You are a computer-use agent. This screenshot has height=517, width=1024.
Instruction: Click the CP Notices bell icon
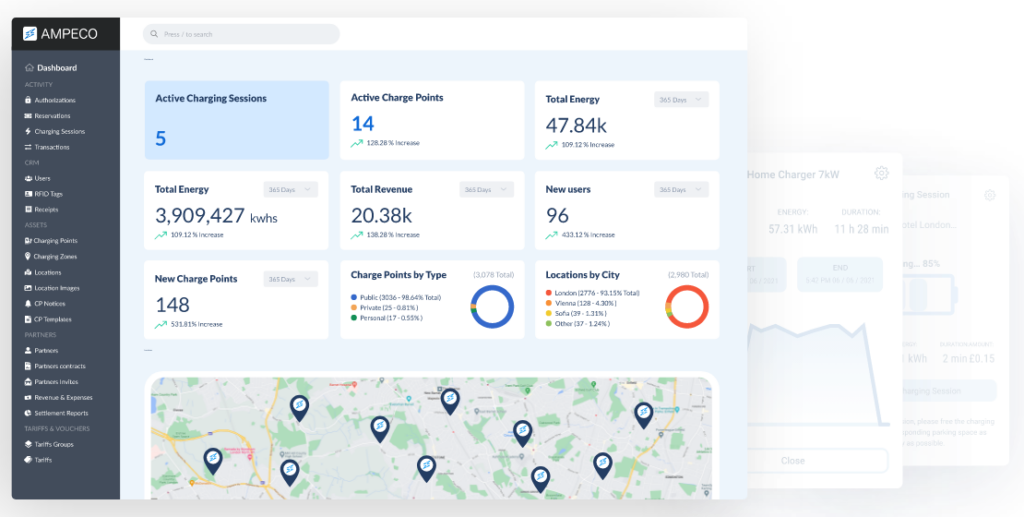pos(28,304)
